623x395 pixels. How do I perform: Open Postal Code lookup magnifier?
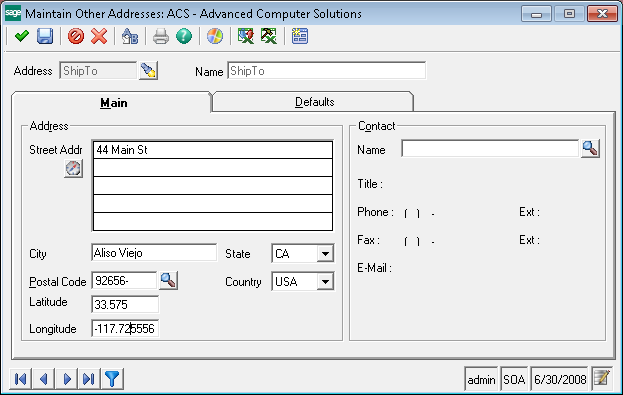pyautogui.click(x=168, y=281)
